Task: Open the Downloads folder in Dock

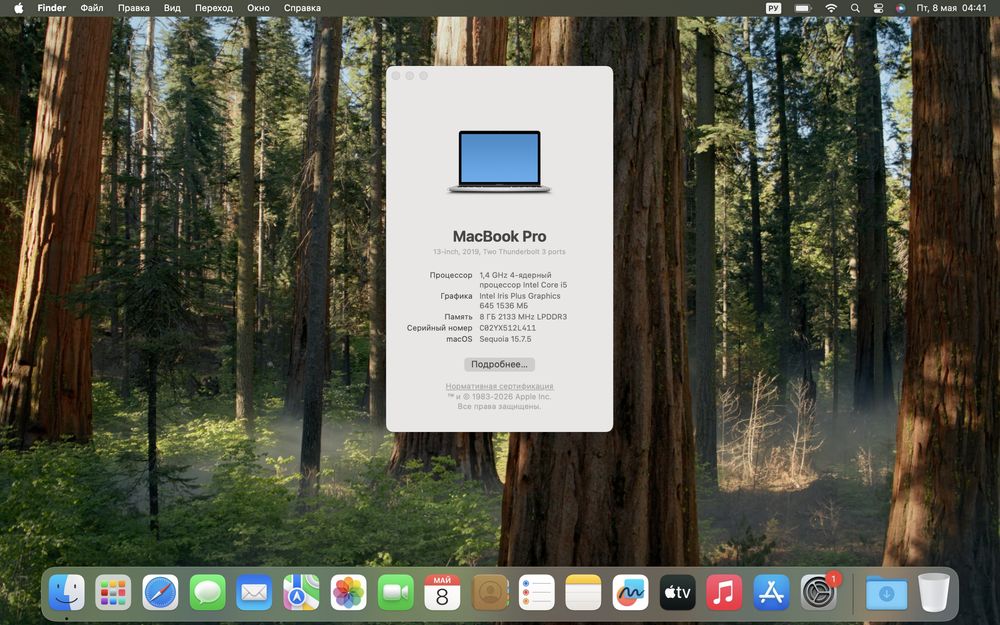Action: pos(886,592)
